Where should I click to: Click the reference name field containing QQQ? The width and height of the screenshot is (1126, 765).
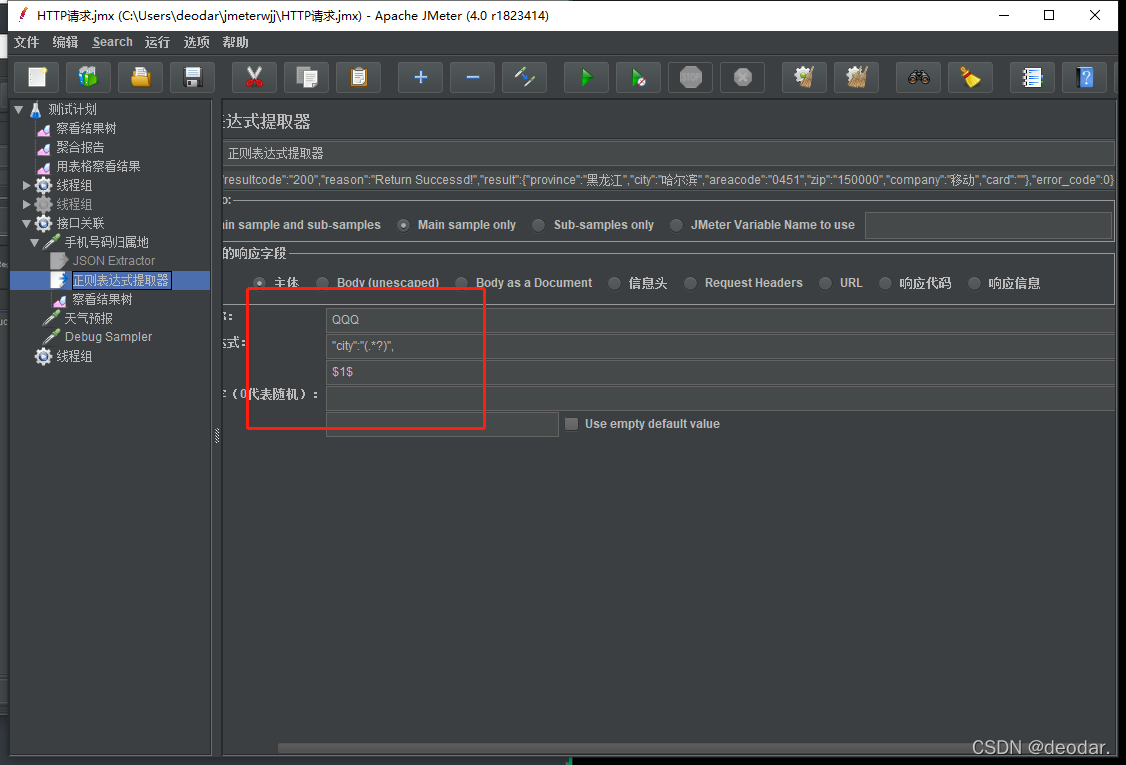pos(720,320)
